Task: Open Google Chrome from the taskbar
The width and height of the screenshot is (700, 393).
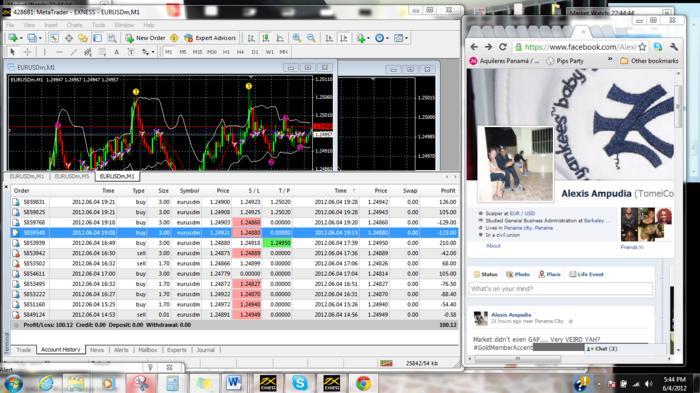Action: [x=364, y=383]
